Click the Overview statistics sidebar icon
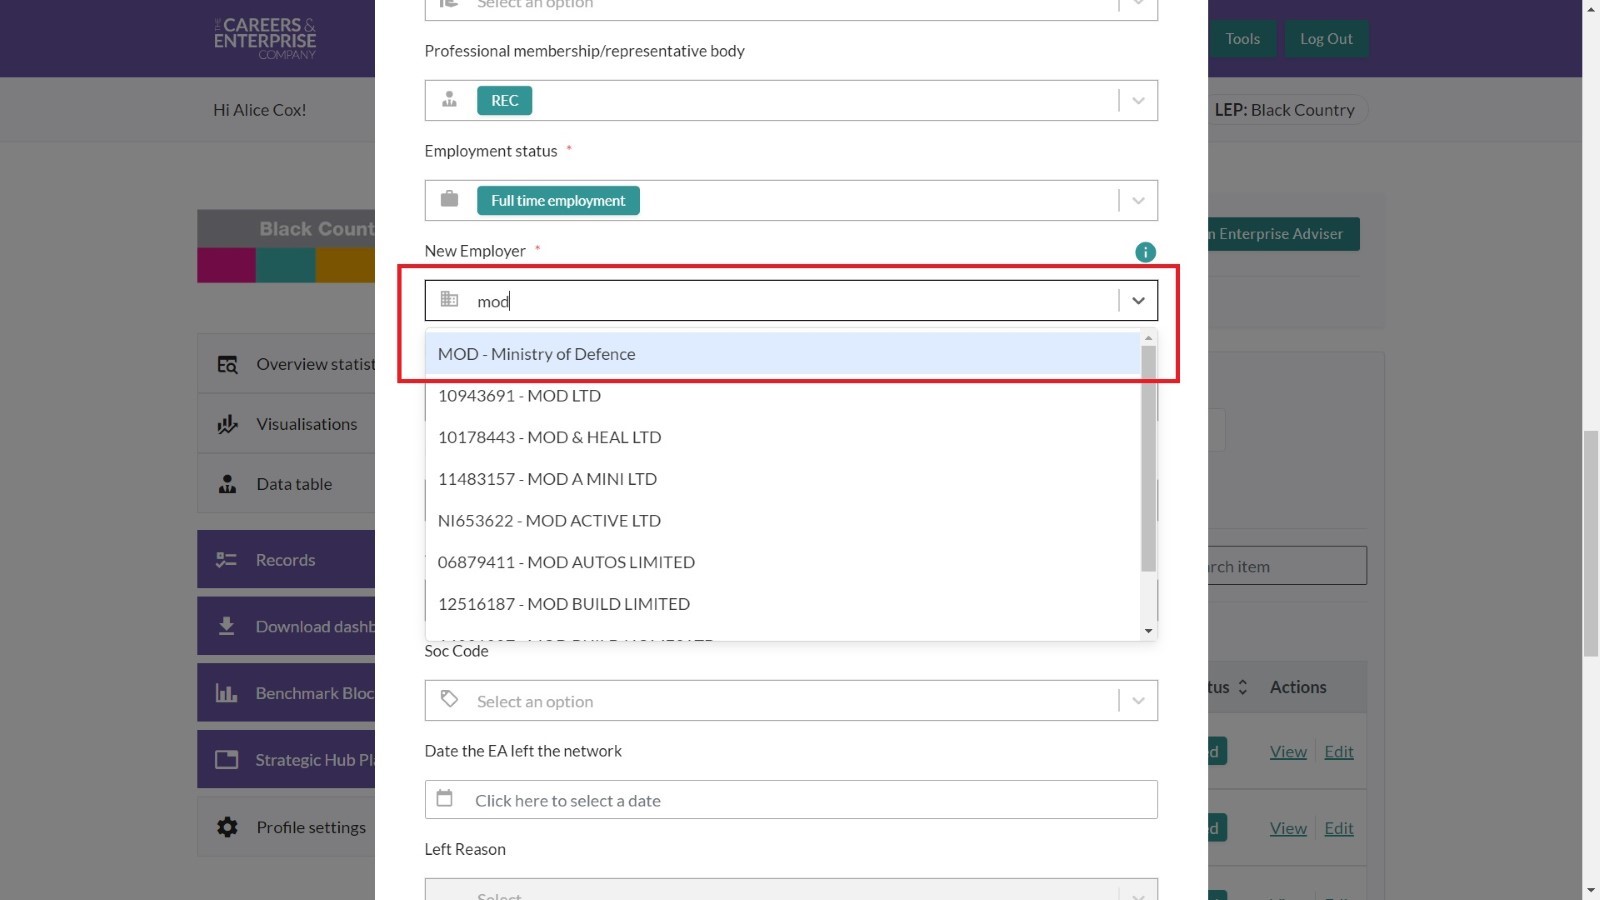Image resolution: width=1600 pixels, height=900 pixels. (x=228, y=365)
